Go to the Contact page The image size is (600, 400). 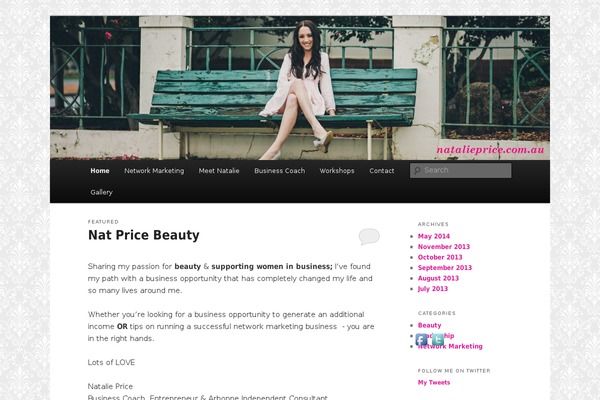[x=382, y=171]
